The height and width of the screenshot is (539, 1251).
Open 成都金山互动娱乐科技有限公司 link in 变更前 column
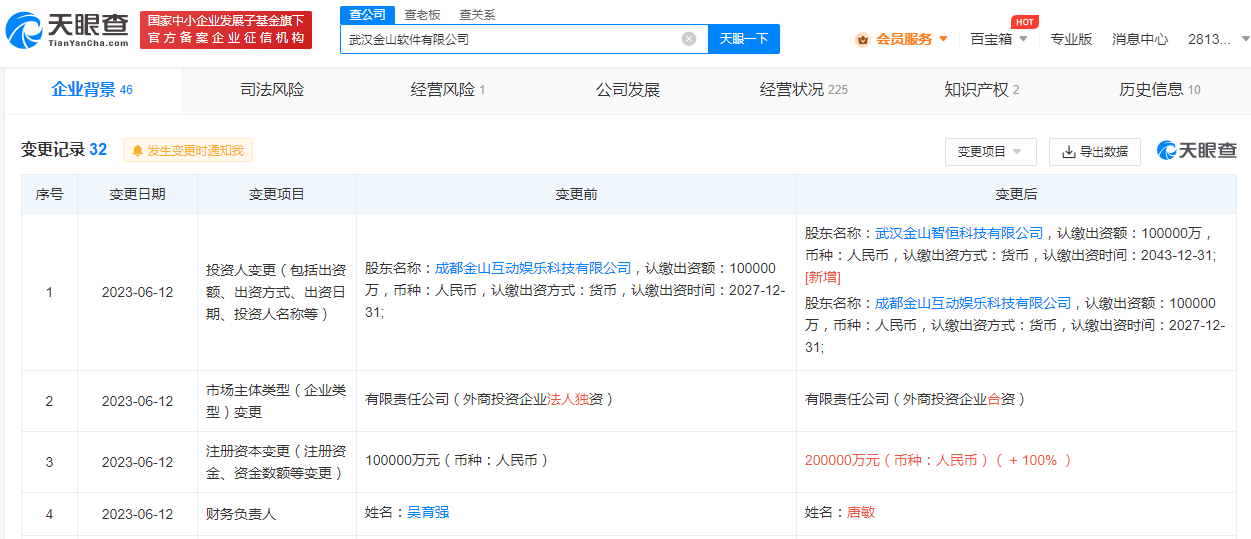pos(533,268)
